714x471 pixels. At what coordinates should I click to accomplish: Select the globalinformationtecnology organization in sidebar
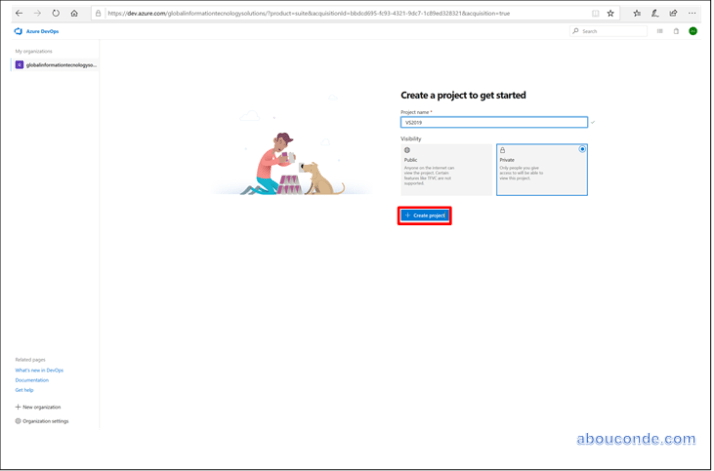click(55, 64)
